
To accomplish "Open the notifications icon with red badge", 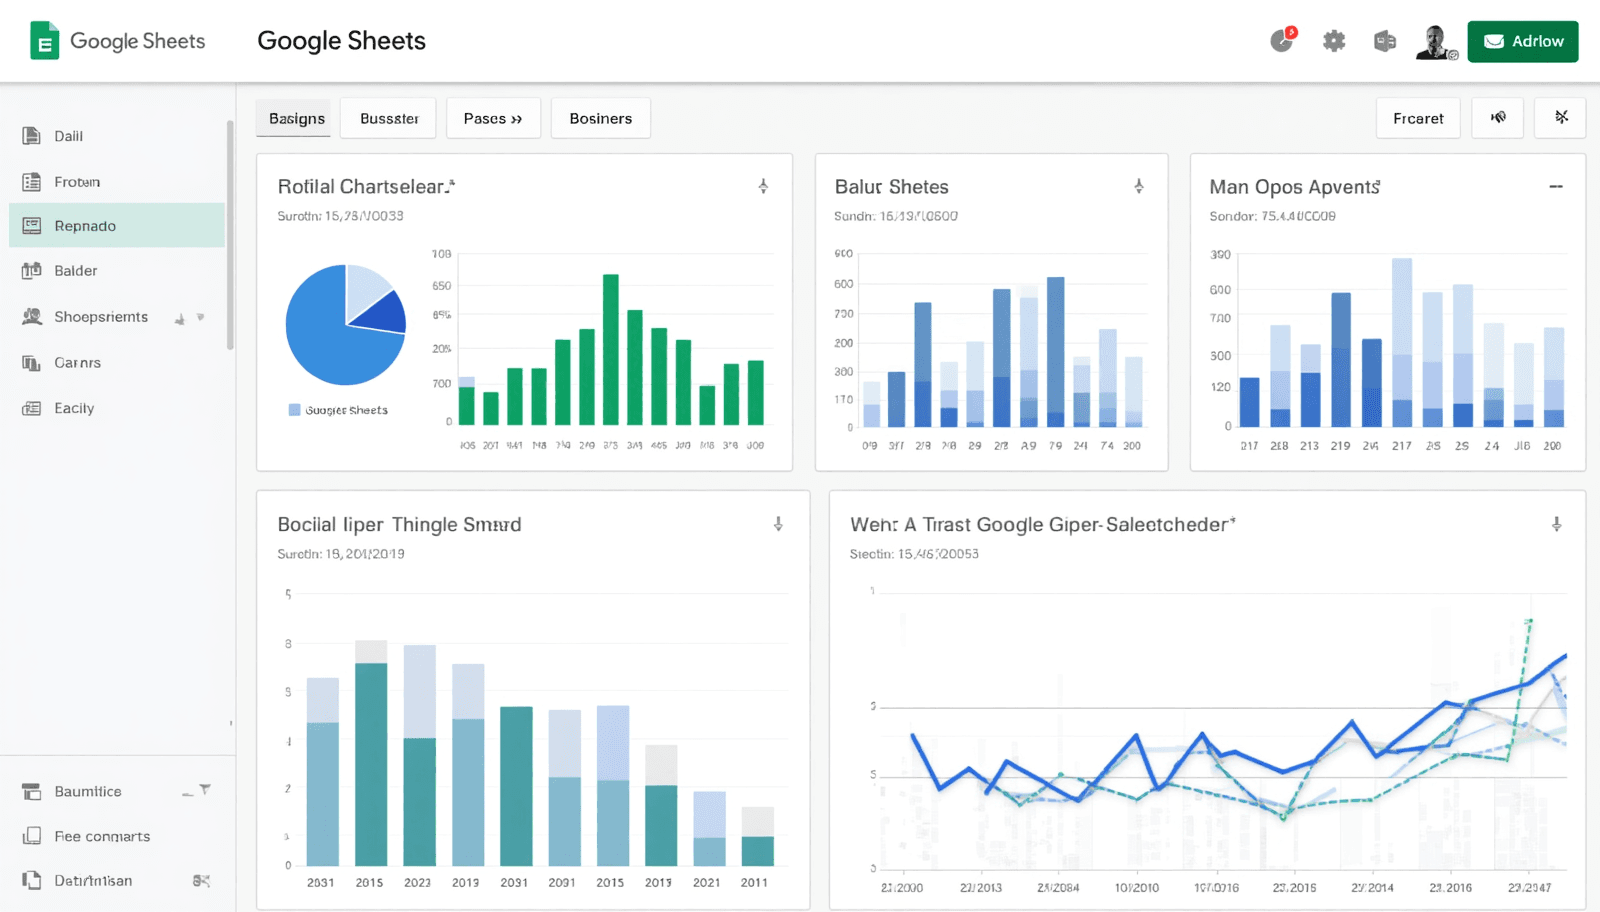I will click(x=1283, y=40).
